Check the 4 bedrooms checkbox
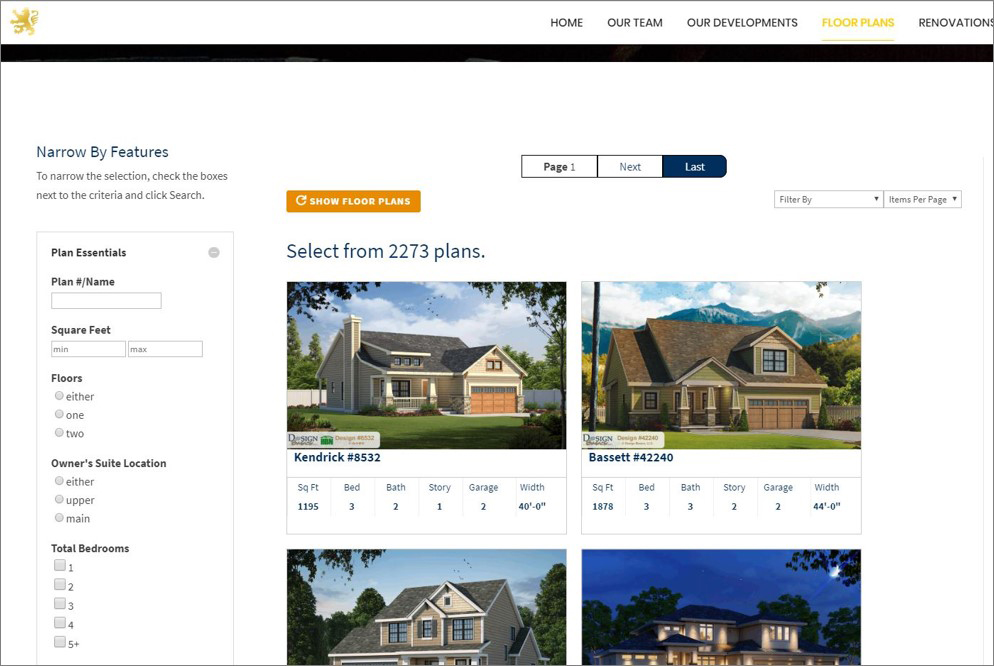The image size is (994, 666). click(x=60, y=622)
